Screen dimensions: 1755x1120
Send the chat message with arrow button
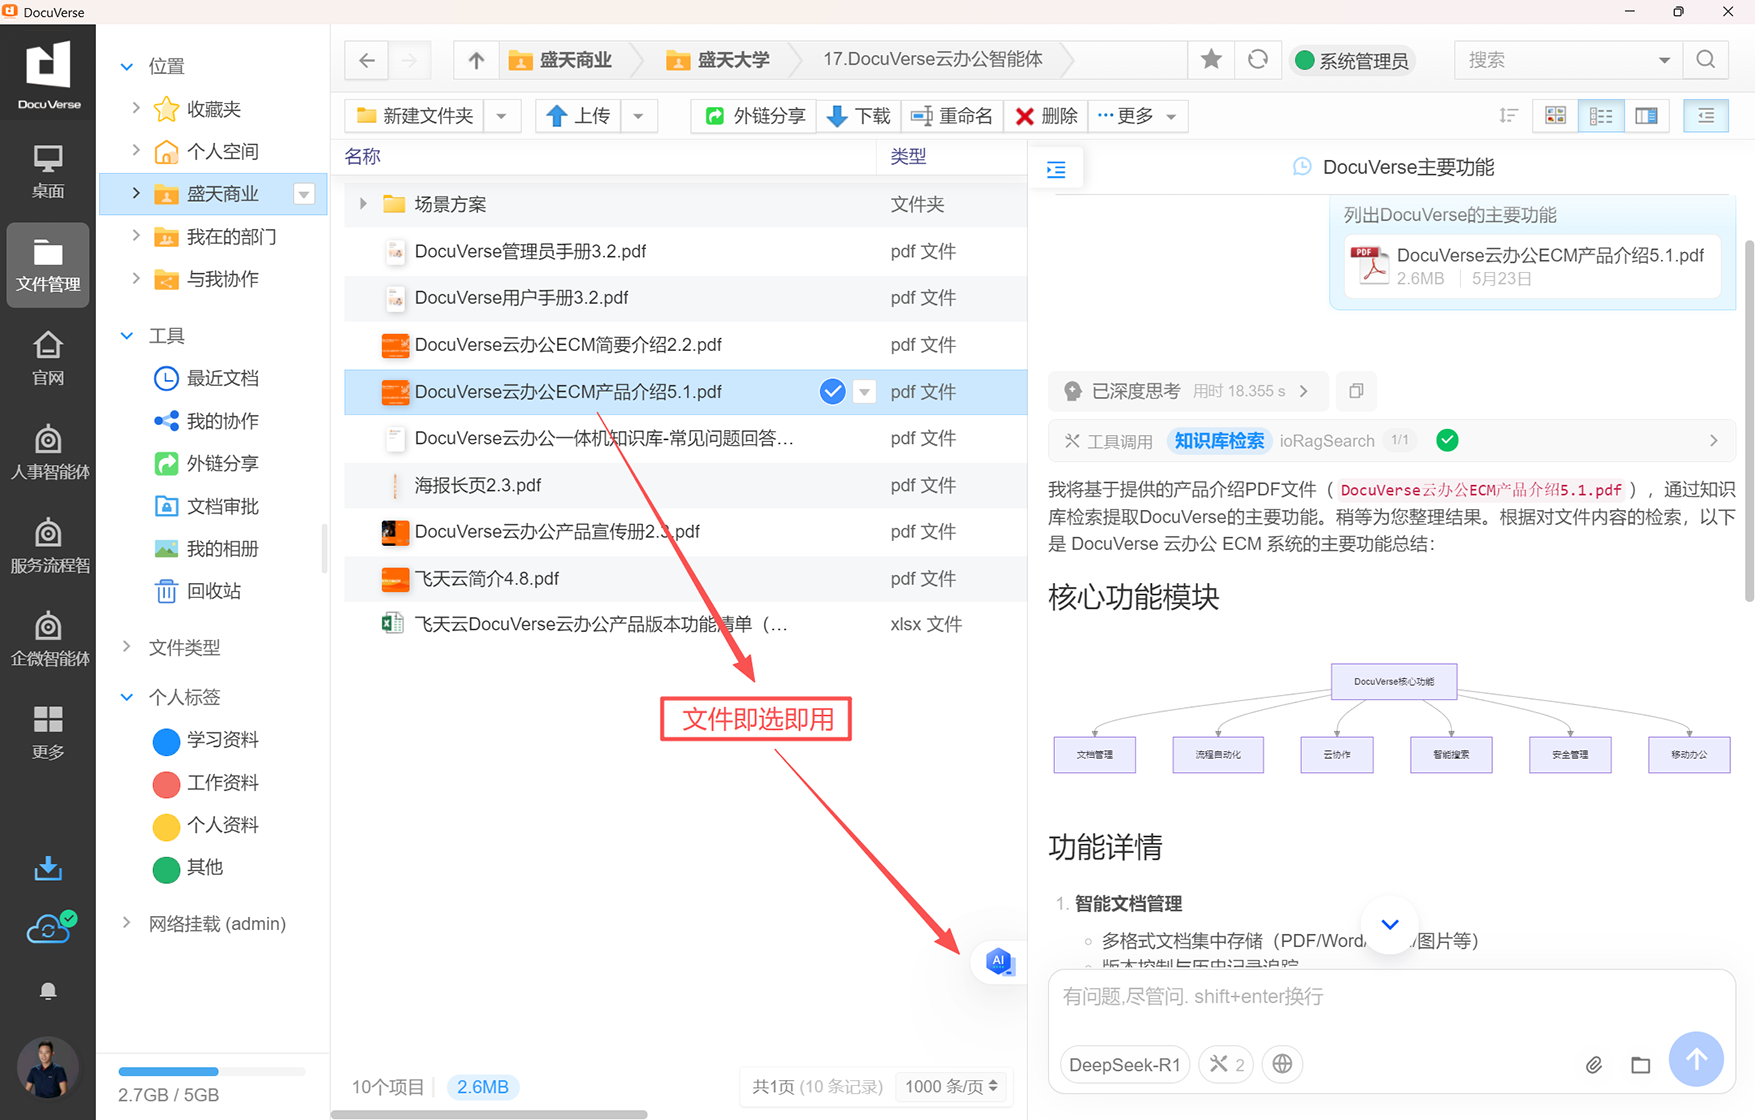(x=1695, y=1059)
